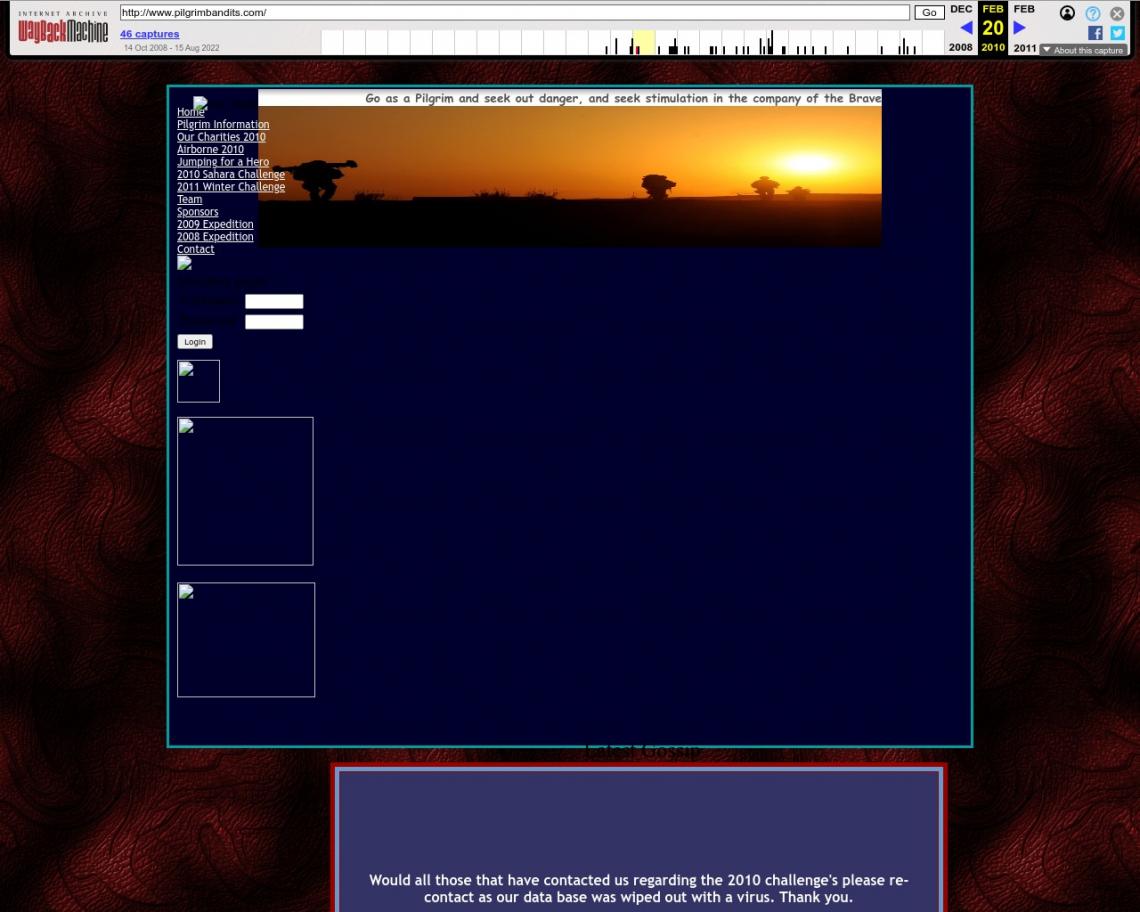
Task: Open Pilgrim Information menu link
Action: (223, 125)
